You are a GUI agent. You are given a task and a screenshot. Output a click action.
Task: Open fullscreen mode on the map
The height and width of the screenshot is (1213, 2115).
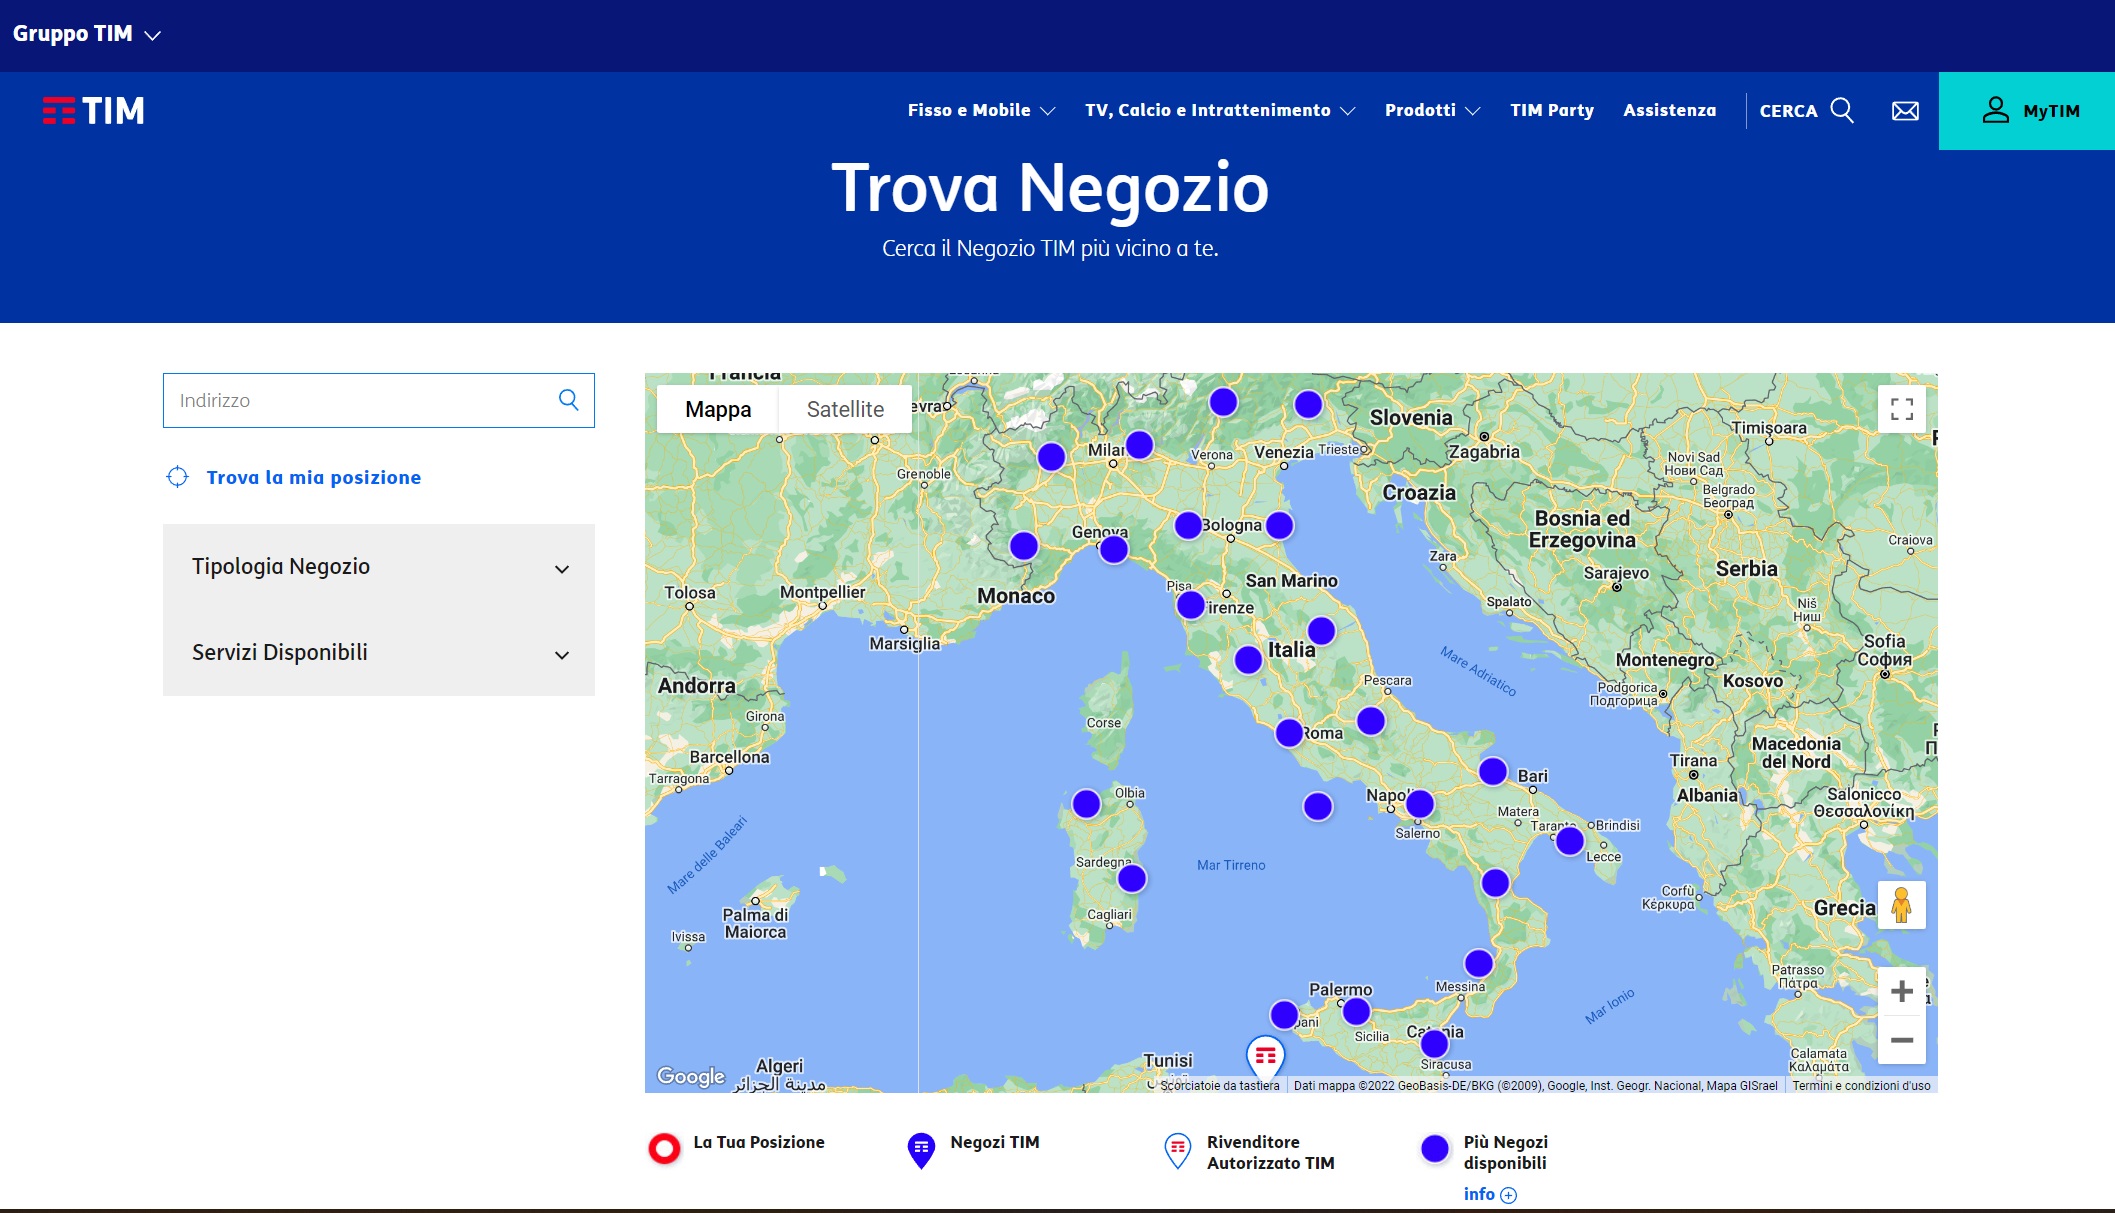pos(1901,408)
